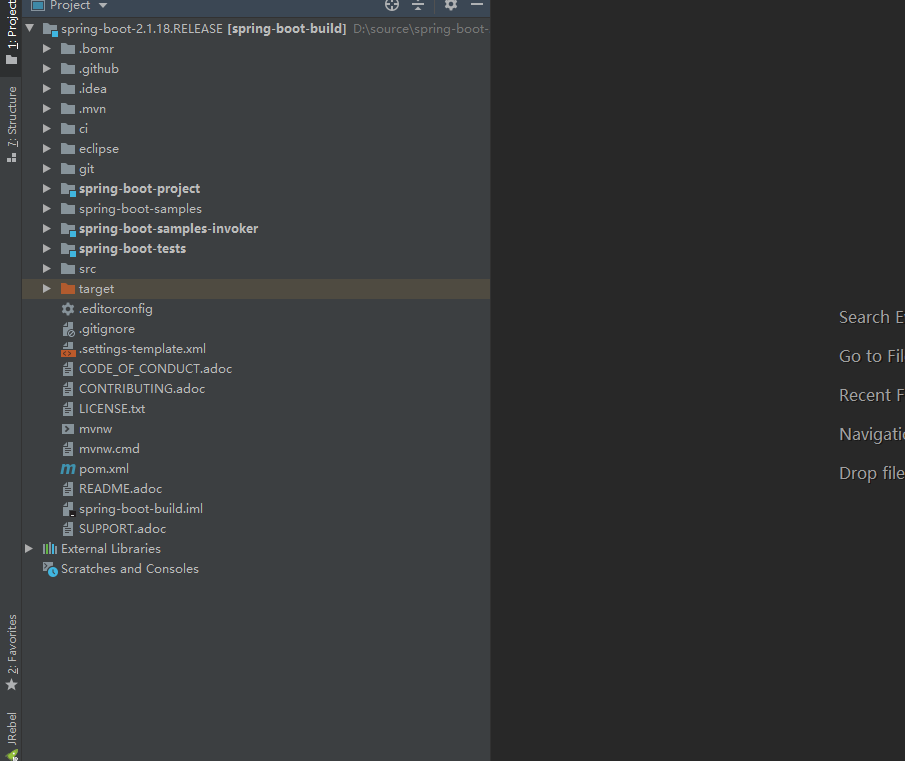Expand the .idea folder
905x761 pixels.
coord(47,88)
